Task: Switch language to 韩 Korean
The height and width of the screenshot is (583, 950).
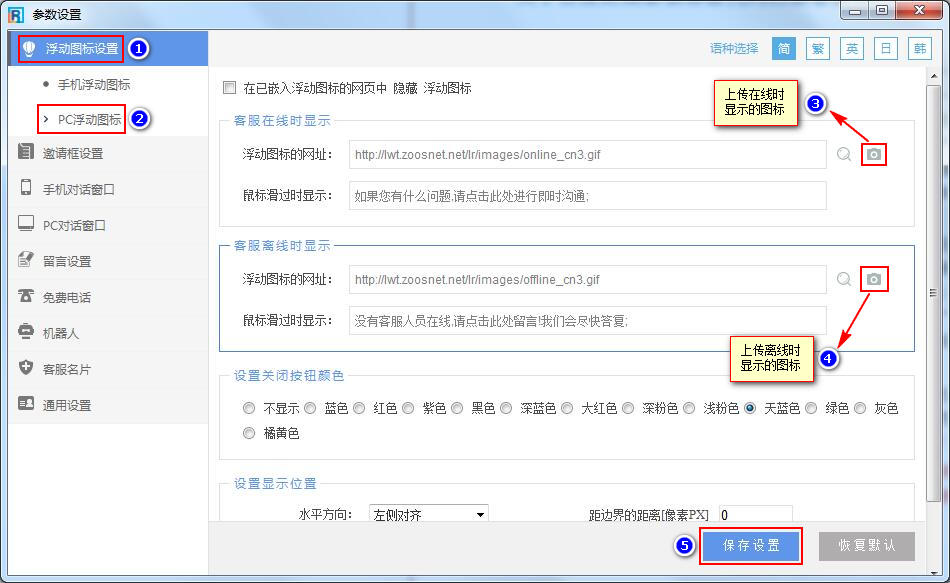Action: tap(920, 48)
